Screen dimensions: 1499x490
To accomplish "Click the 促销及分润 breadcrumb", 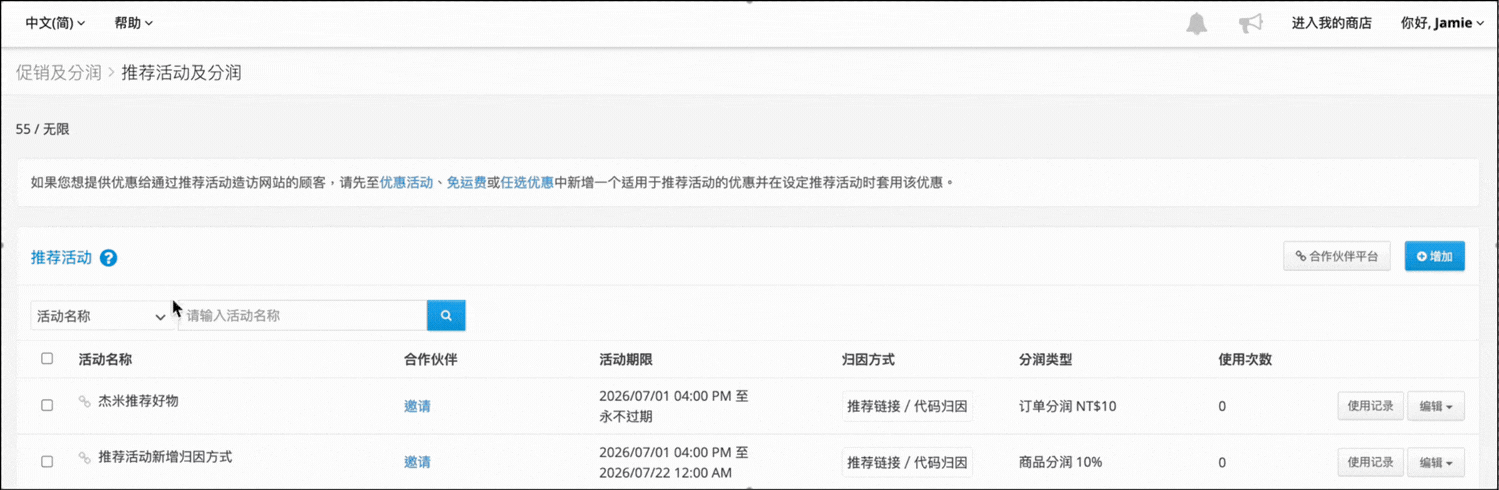I will (58, 72).
